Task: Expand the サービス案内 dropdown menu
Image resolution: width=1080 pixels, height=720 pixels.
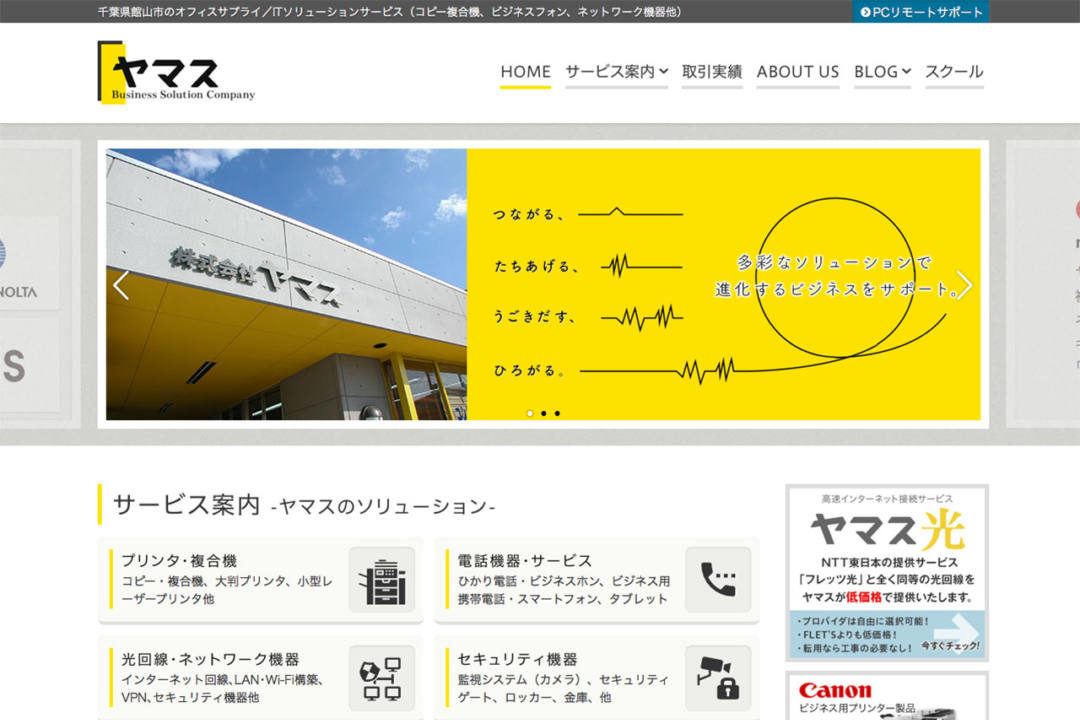Action: [x=616, y=72]
